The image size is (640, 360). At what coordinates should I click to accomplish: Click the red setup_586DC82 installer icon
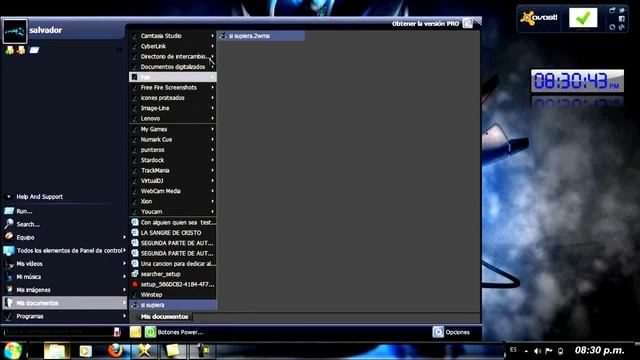pos(135,284)
